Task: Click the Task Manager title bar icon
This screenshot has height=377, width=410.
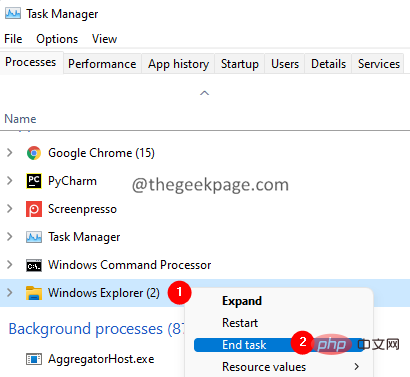Action: point(13,14)
